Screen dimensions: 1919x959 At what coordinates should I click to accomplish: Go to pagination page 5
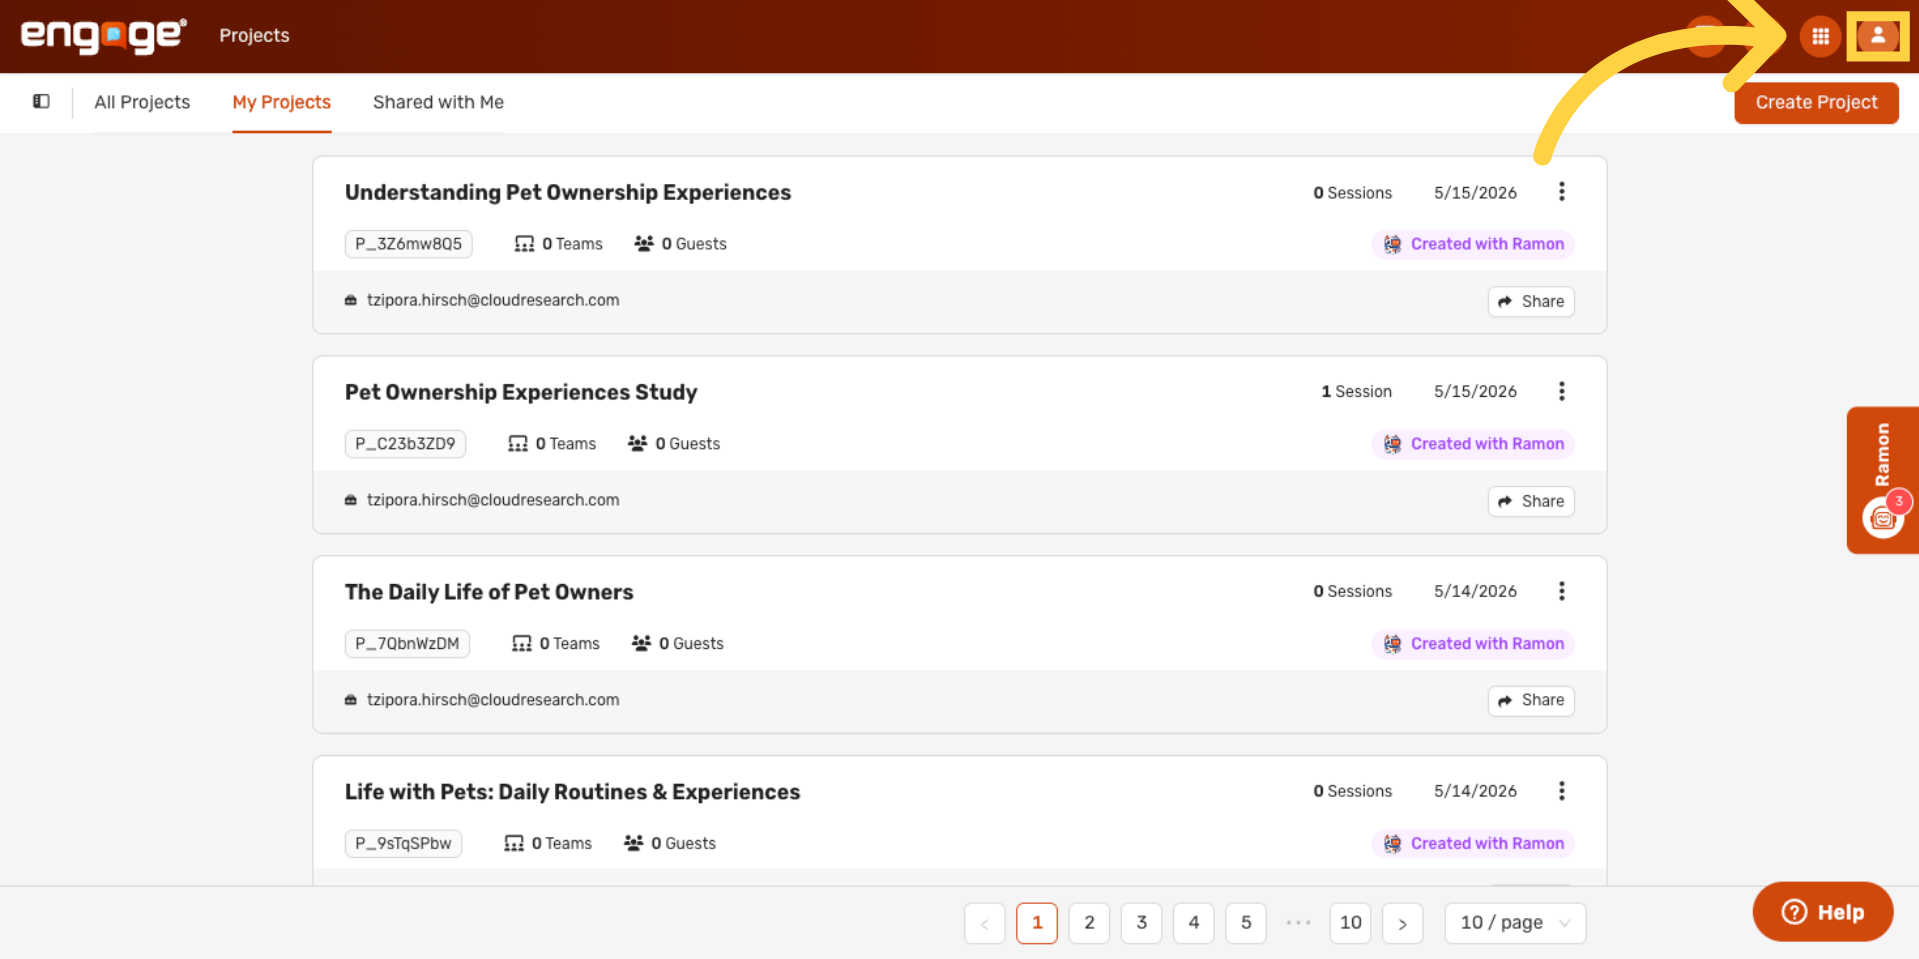(x=1246, y=923)
